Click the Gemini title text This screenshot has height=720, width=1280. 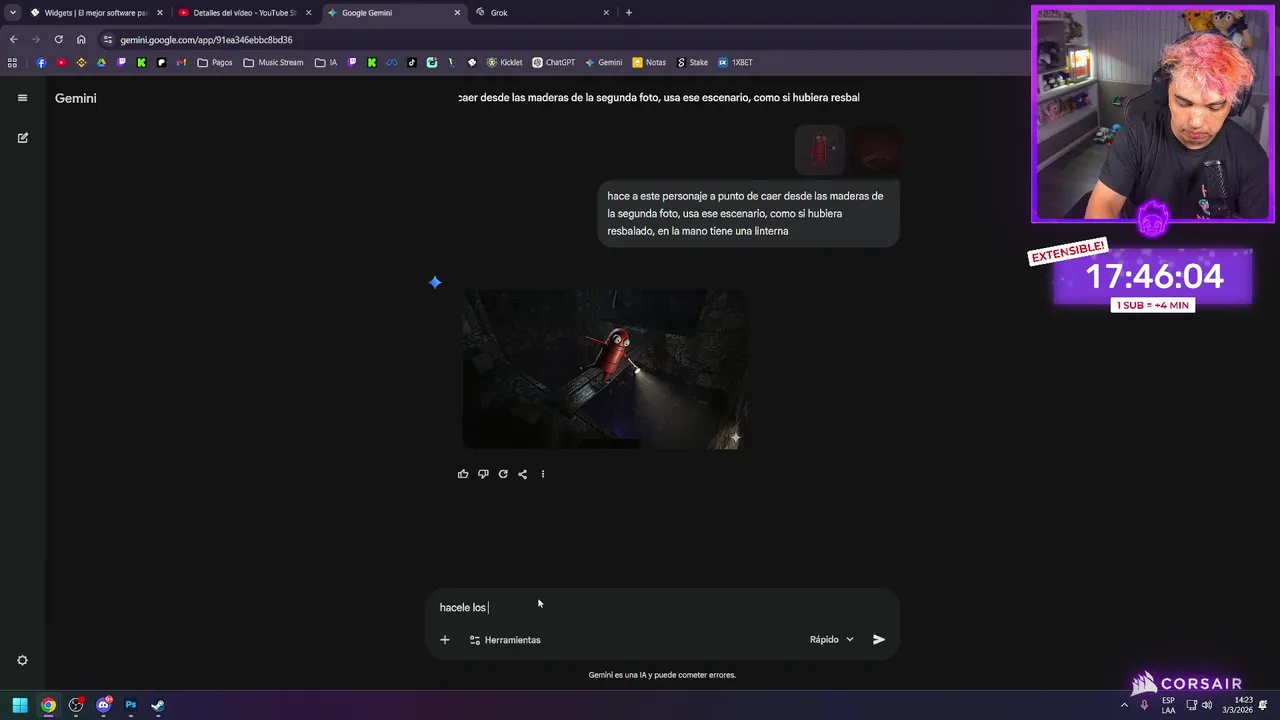[76, 98]
